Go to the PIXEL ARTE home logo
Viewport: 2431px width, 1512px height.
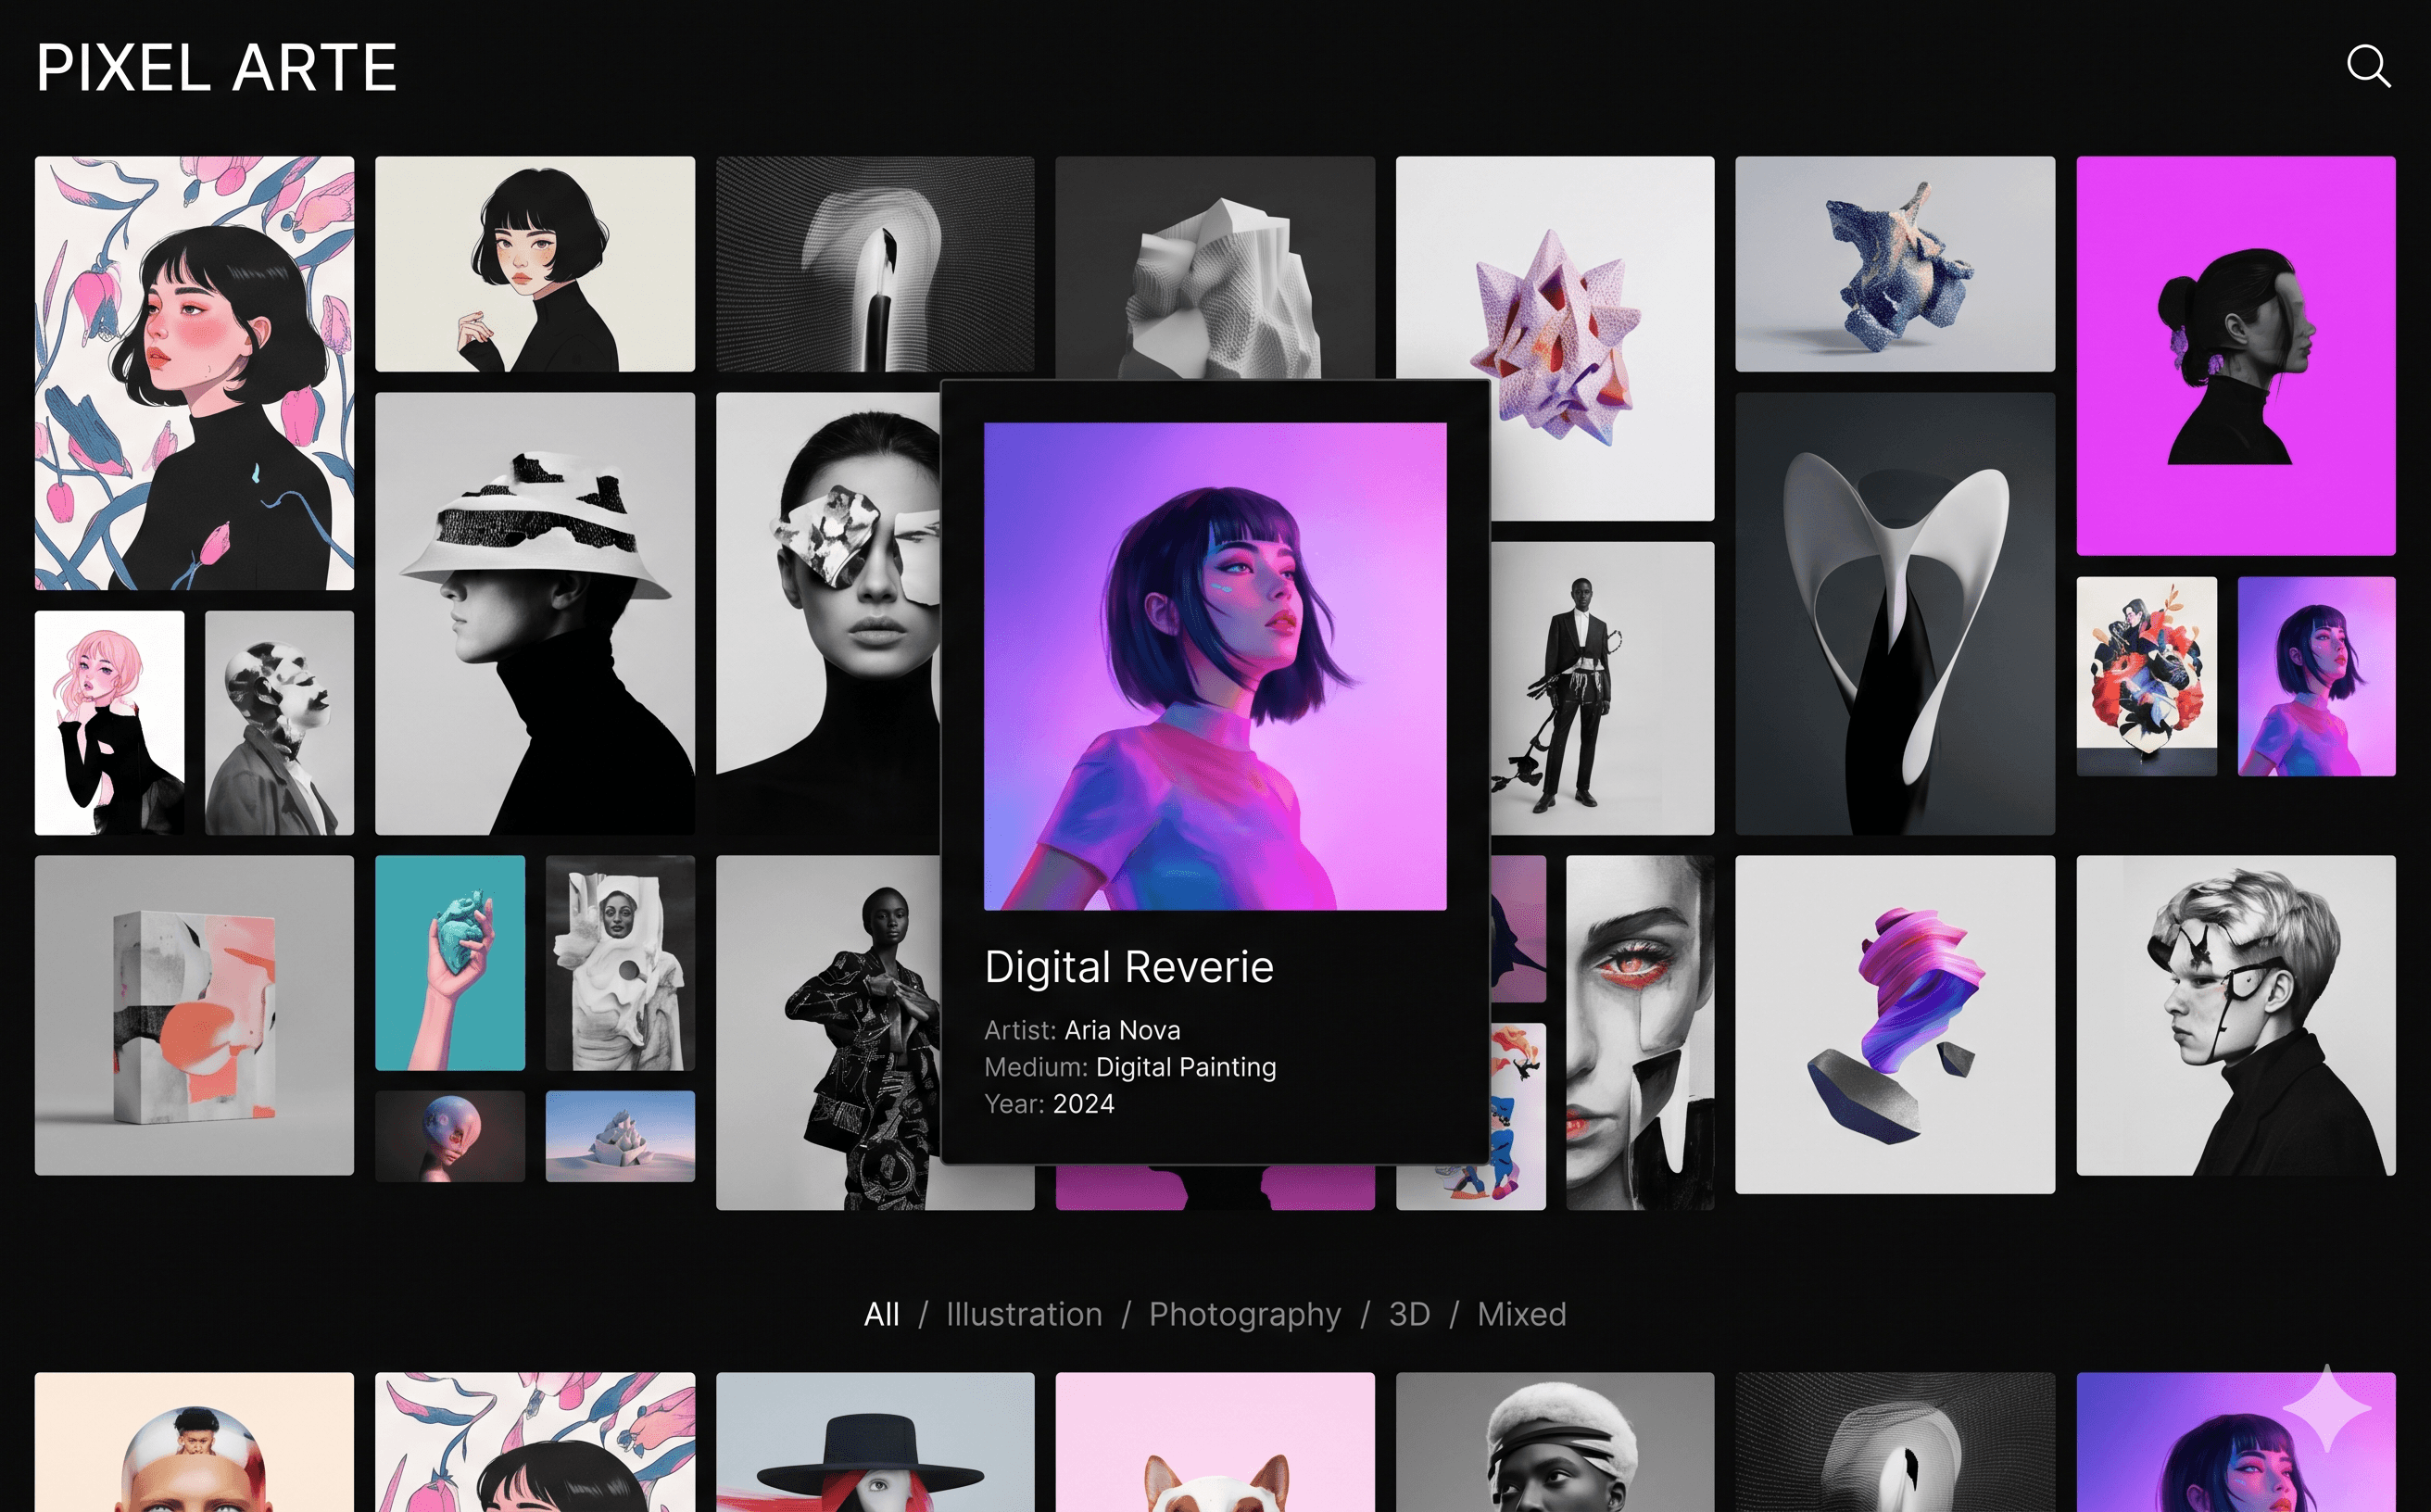point(217,68)
